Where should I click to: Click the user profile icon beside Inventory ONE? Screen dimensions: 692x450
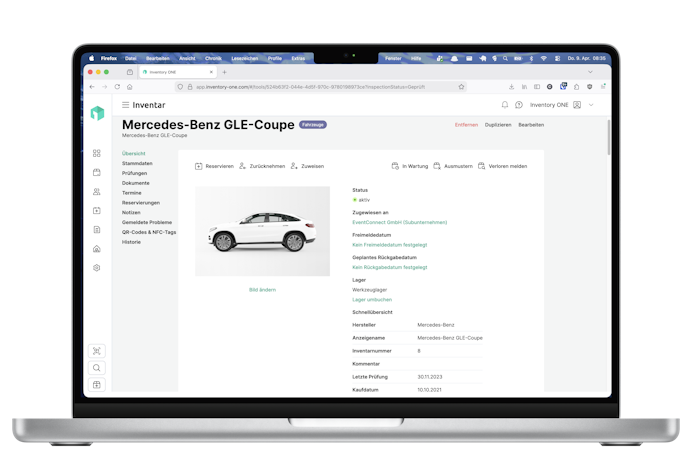point(577,105)
